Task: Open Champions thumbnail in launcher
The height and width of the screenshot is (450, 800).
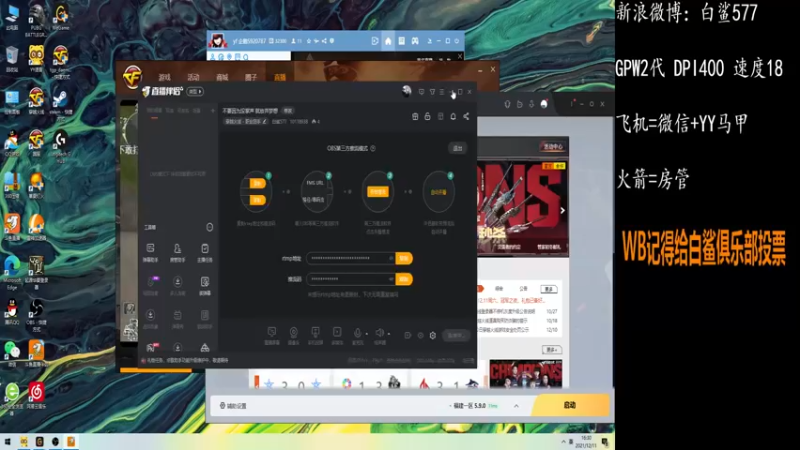Action: pyautogui.click(x=526, y=373)
